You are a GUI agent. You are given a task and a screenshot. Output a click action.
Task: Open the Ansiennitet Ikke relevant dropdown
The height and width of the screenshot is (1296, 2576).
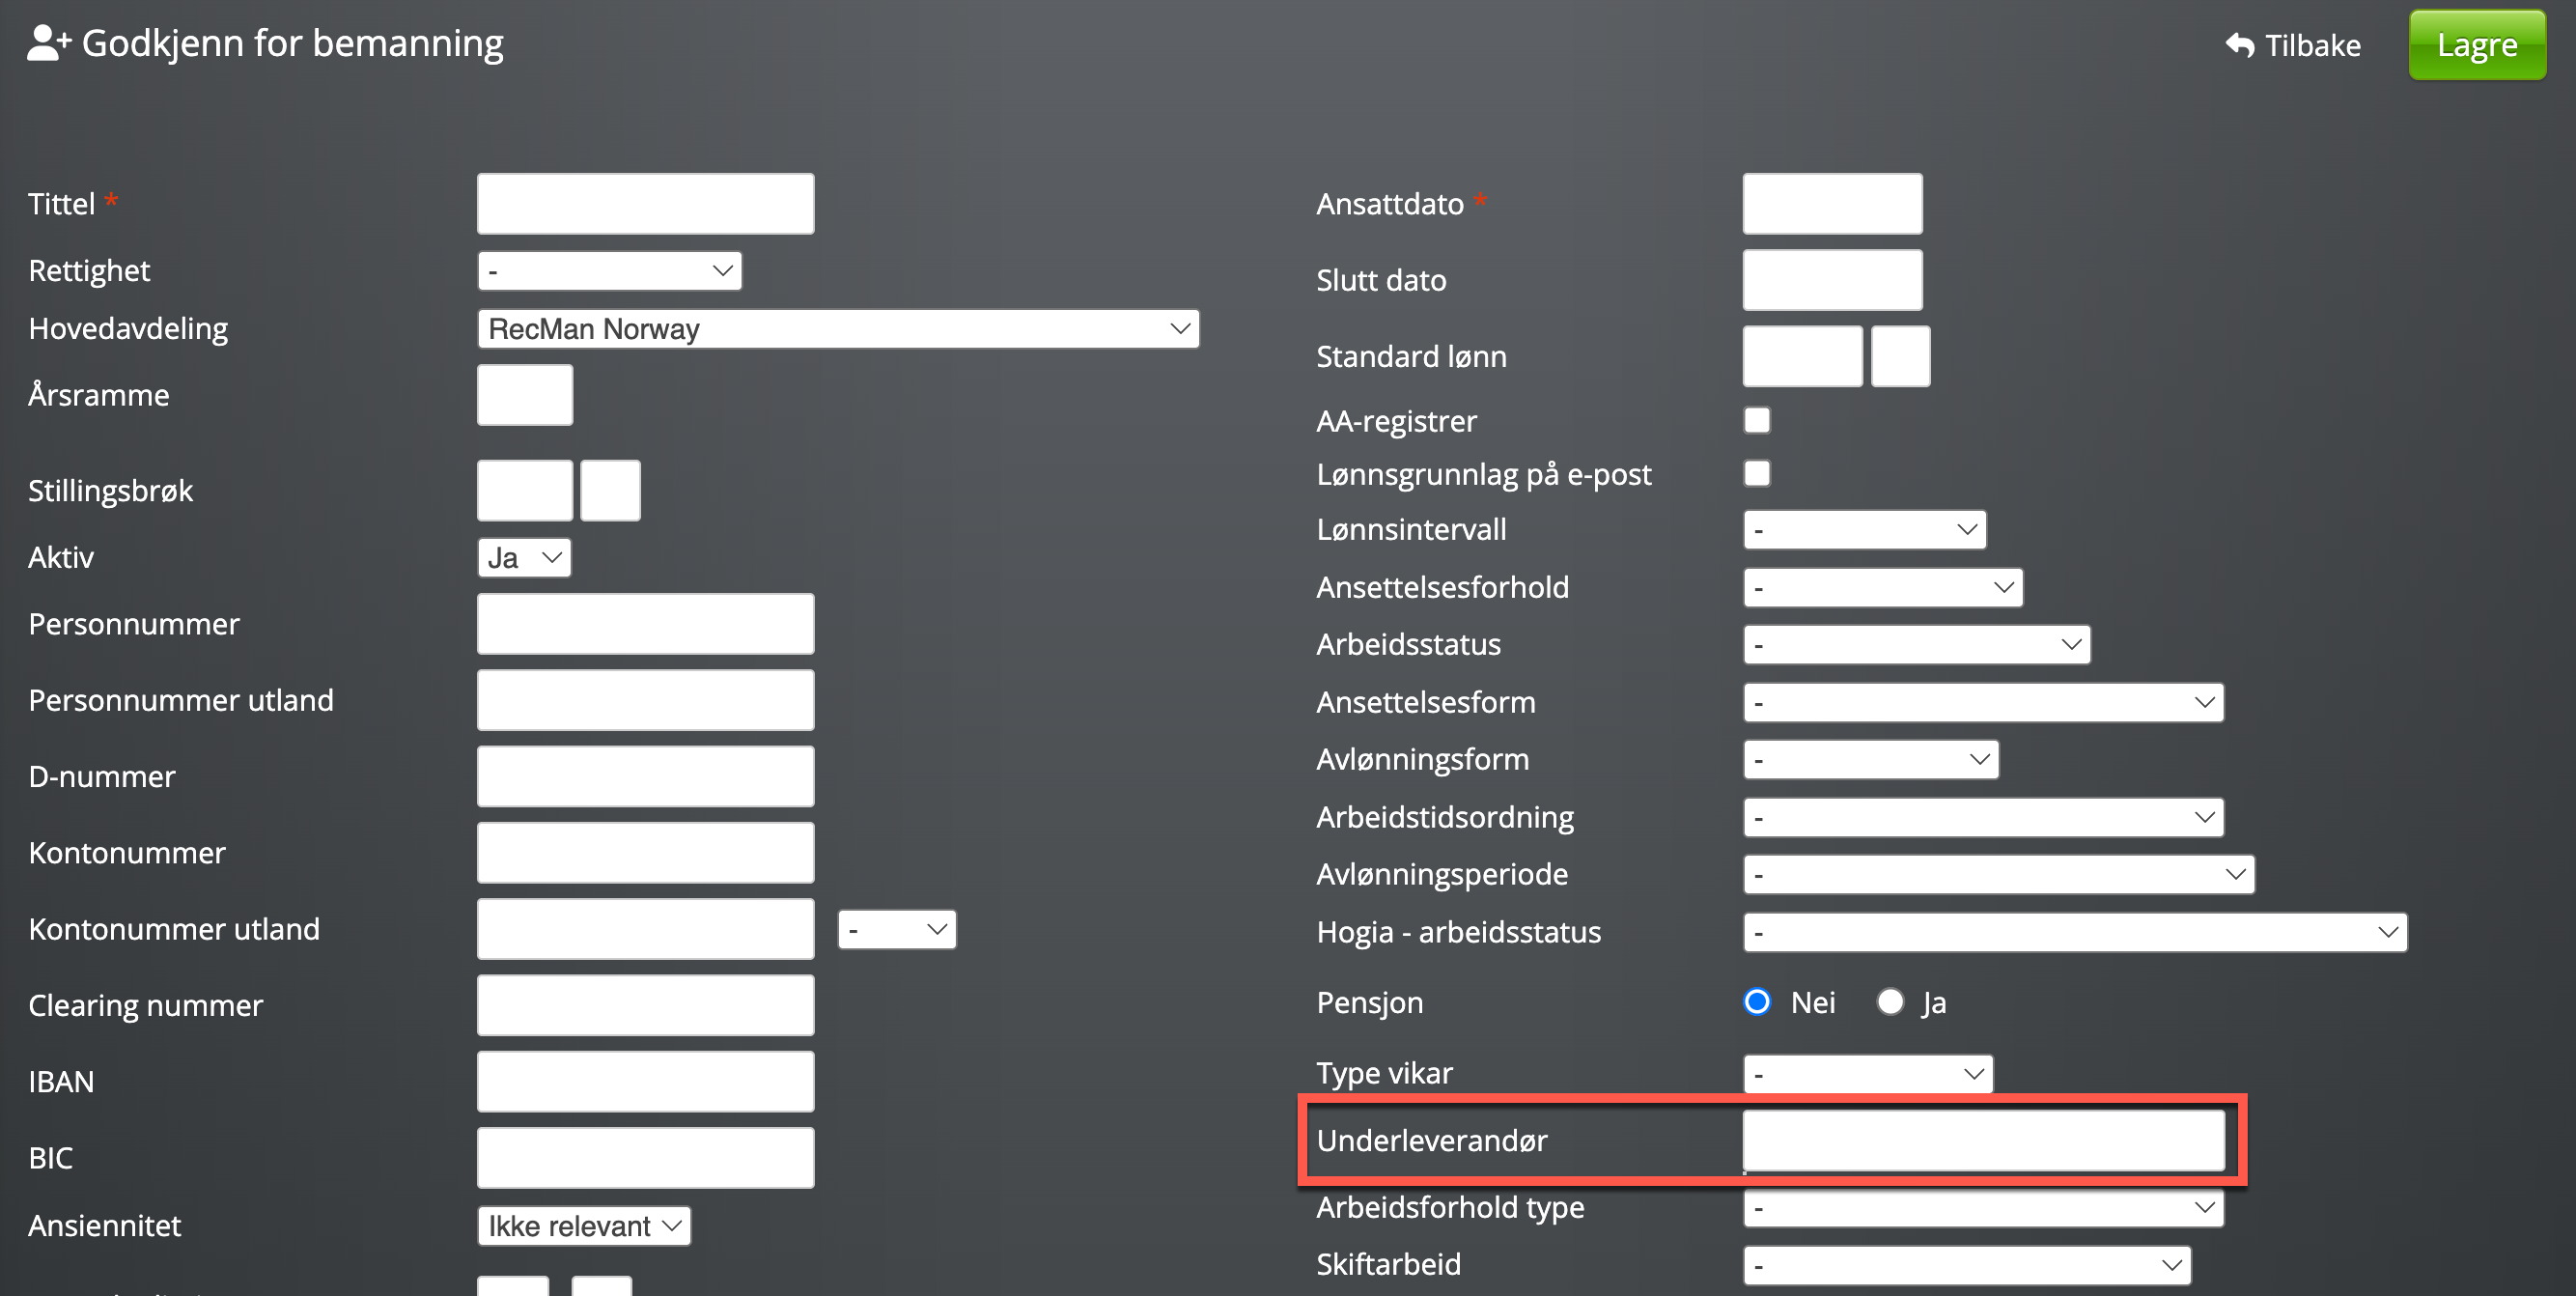[x=584, y=1226]
